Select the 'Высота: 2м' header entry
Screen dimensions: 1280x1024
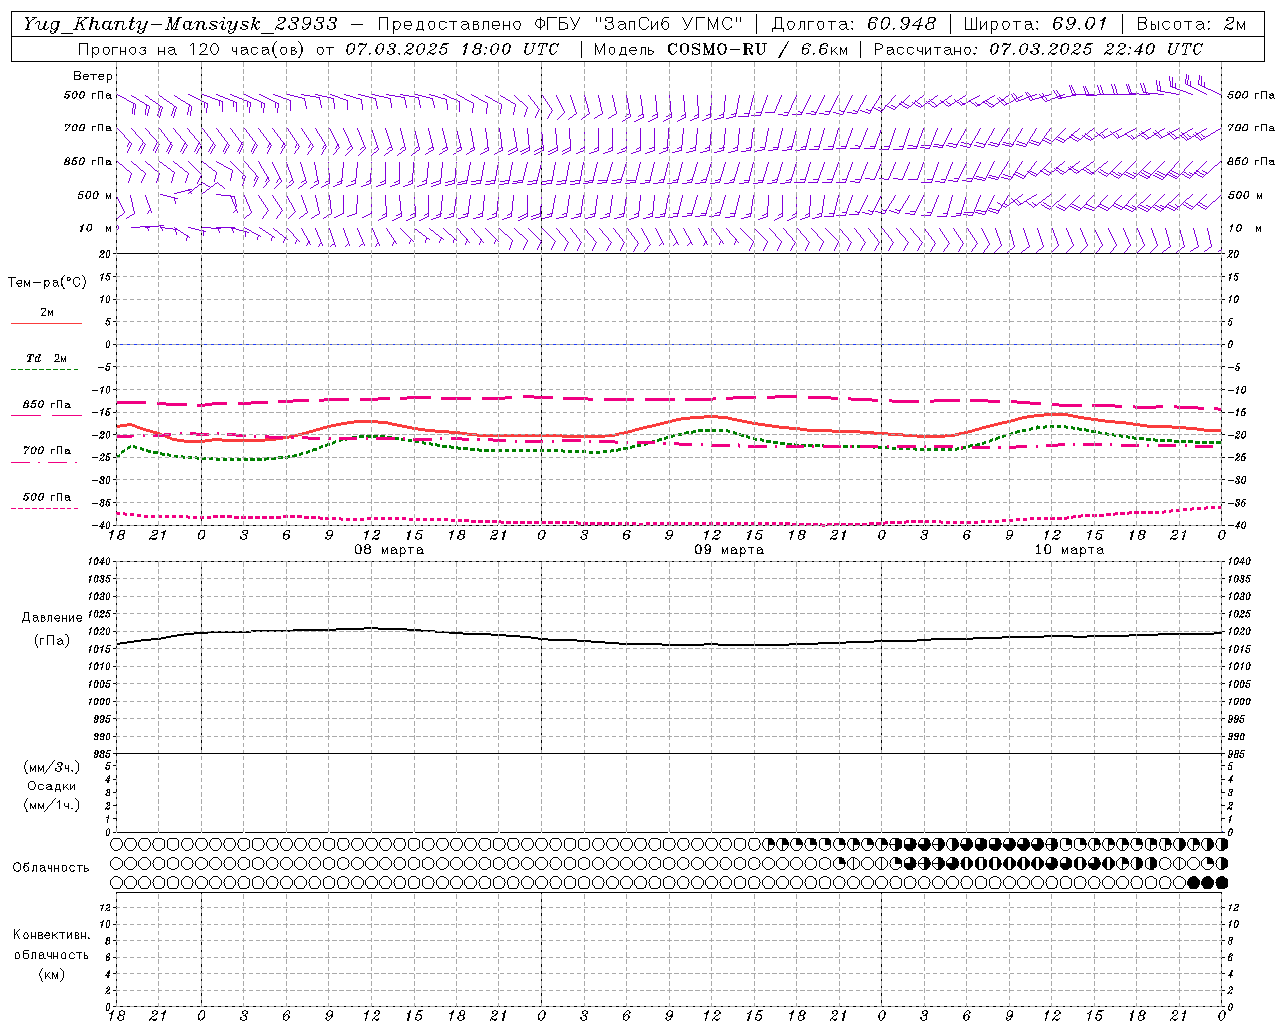pyautogui.click(x=1190, y=24)
